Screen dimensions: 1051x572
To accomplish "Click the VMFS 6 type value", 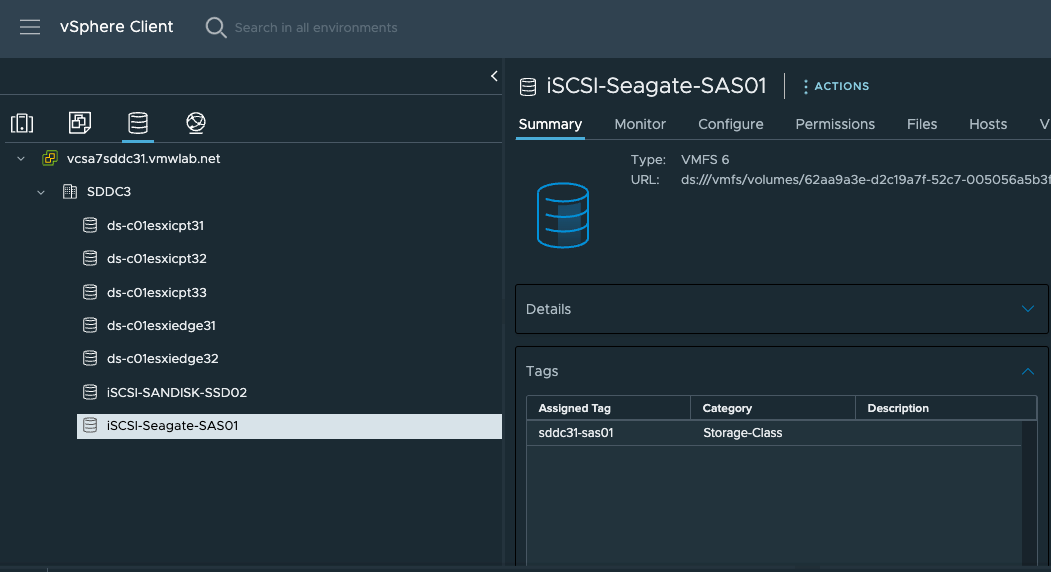I will 705,160.
